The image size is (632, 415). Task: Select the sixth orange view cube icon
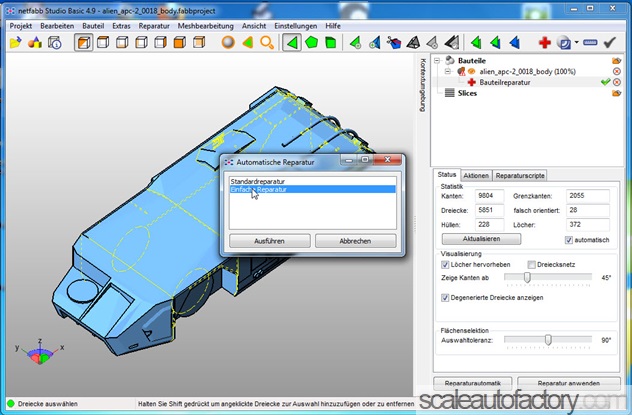click(x=180, y=42)
